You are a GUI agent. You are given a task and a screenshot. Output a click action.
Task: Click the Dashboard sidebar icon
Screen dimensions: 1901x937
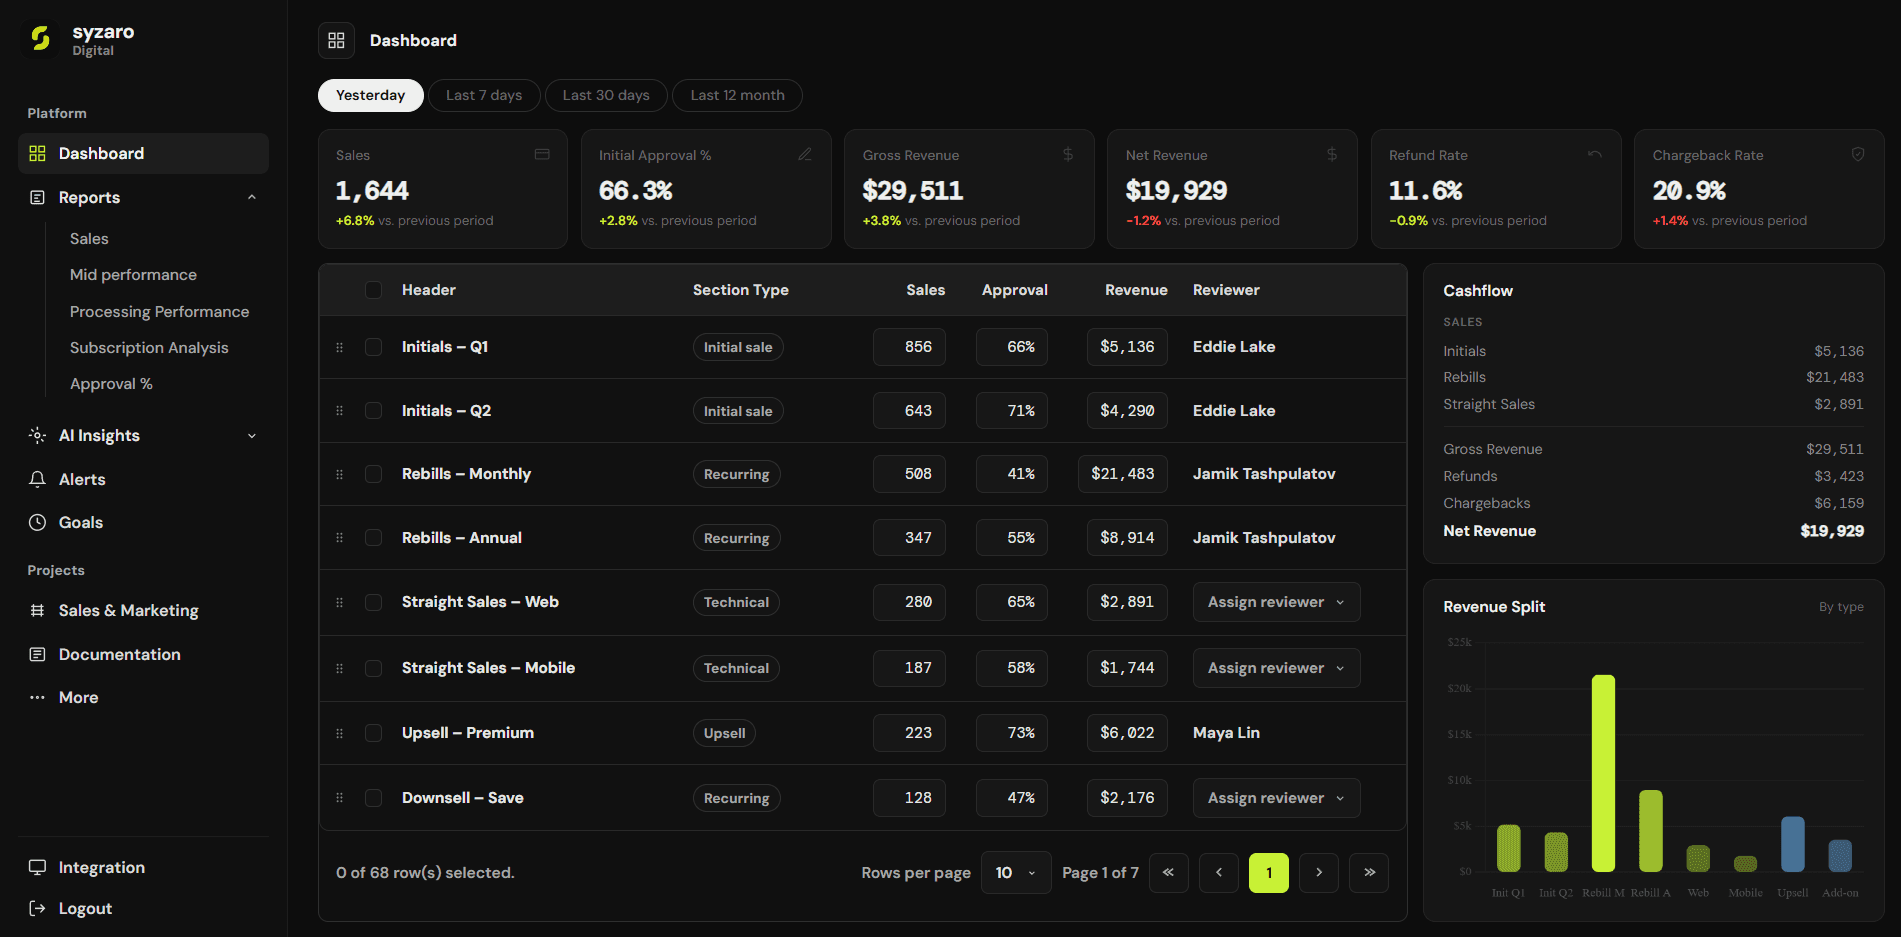[37, 153]
